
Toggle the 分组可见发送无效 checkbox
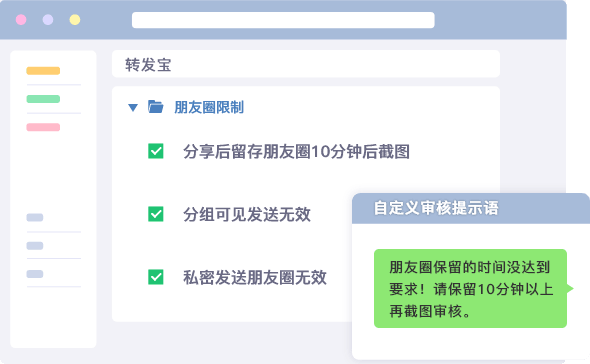click(155, 214)
